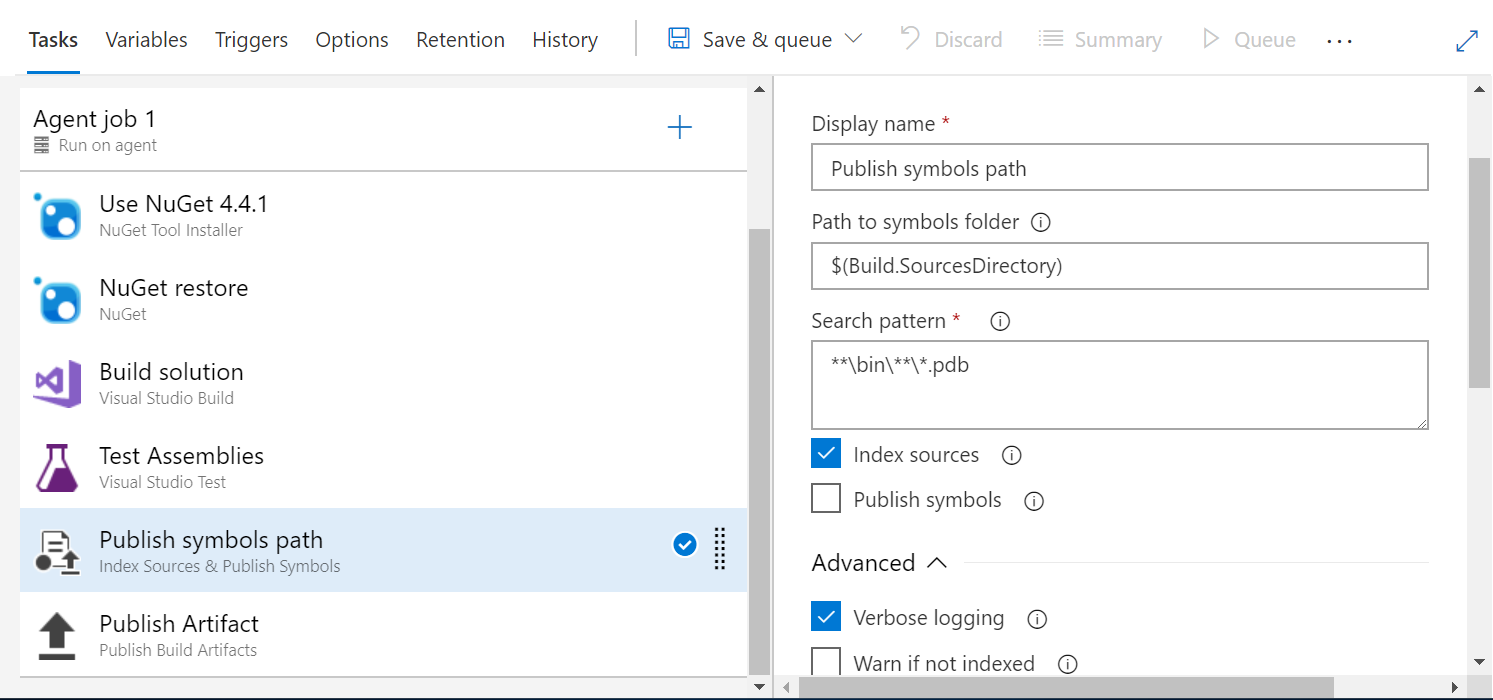Click the settings panel vertical scrollbar thumb
The width and height of the screenshot is (1493, 700).
point(1480,272)
